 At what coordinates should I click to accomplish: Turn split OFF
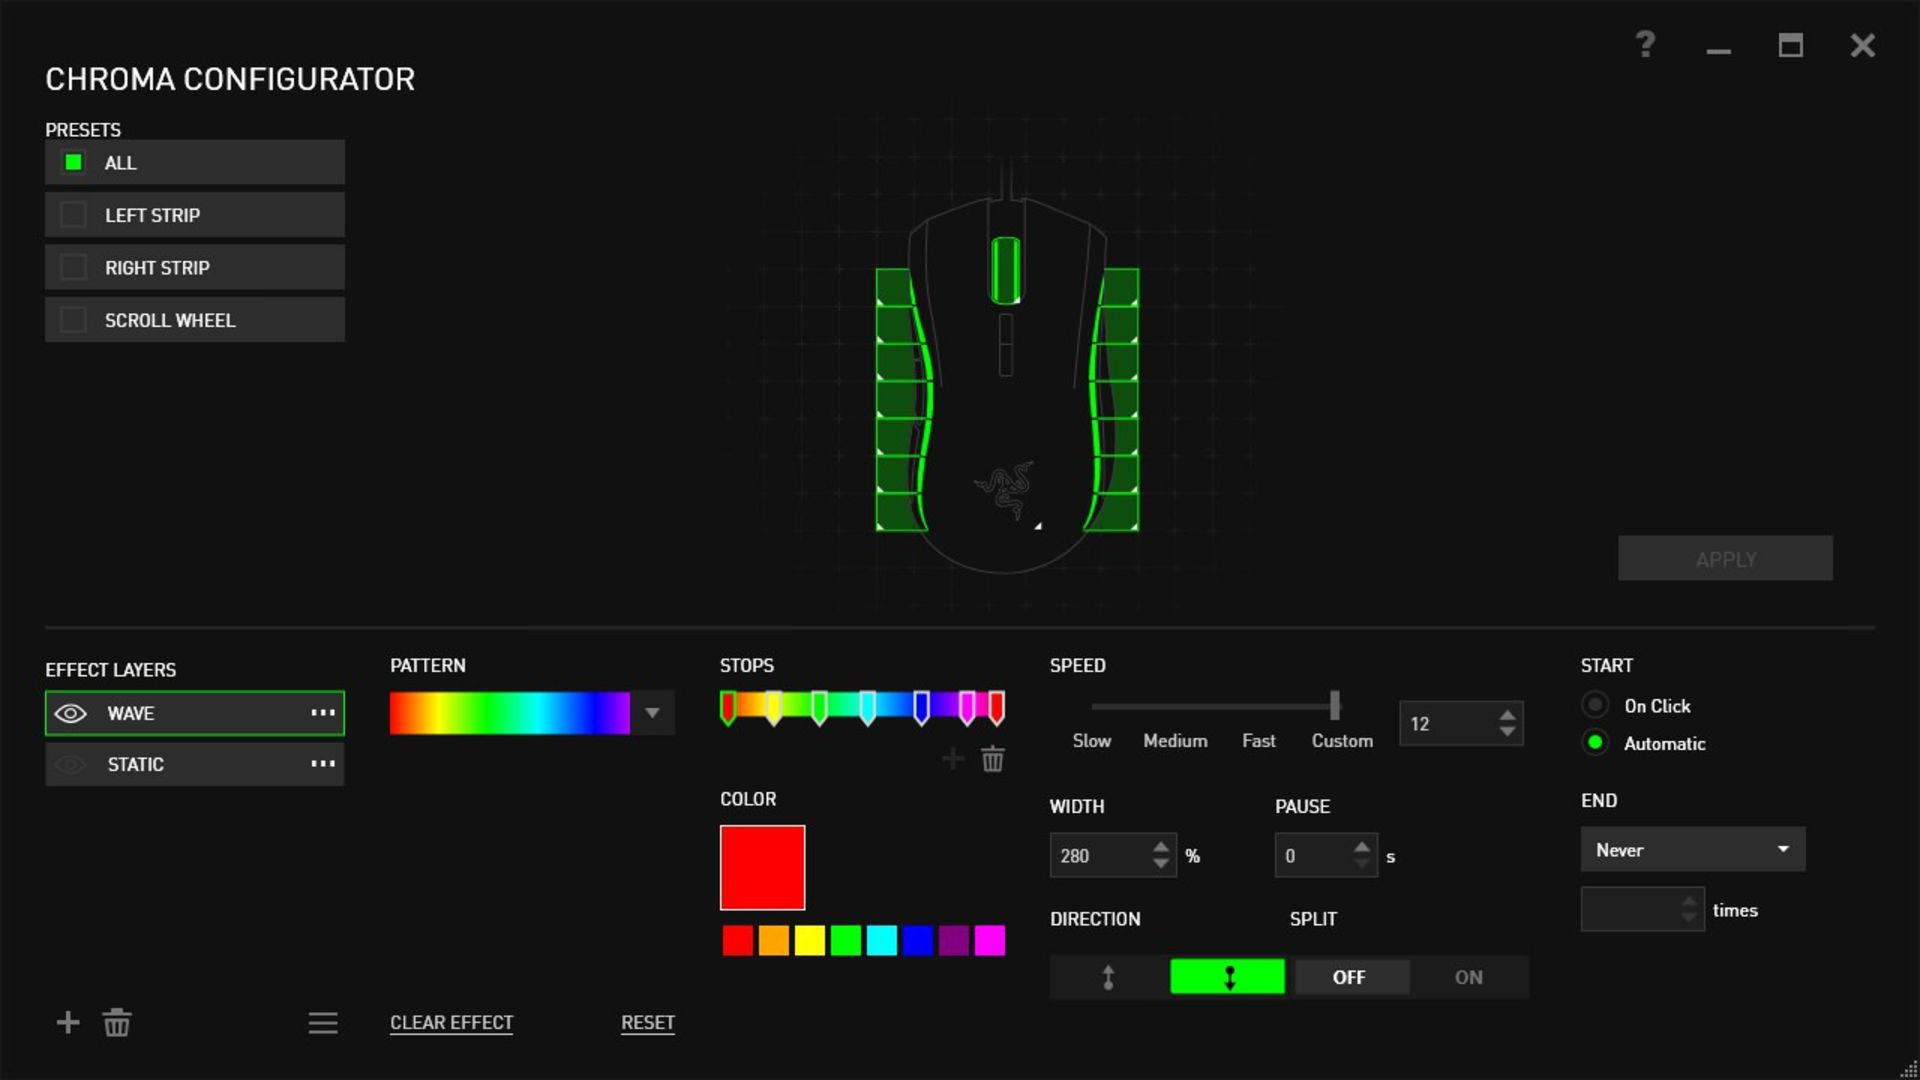pos(1350,977)
